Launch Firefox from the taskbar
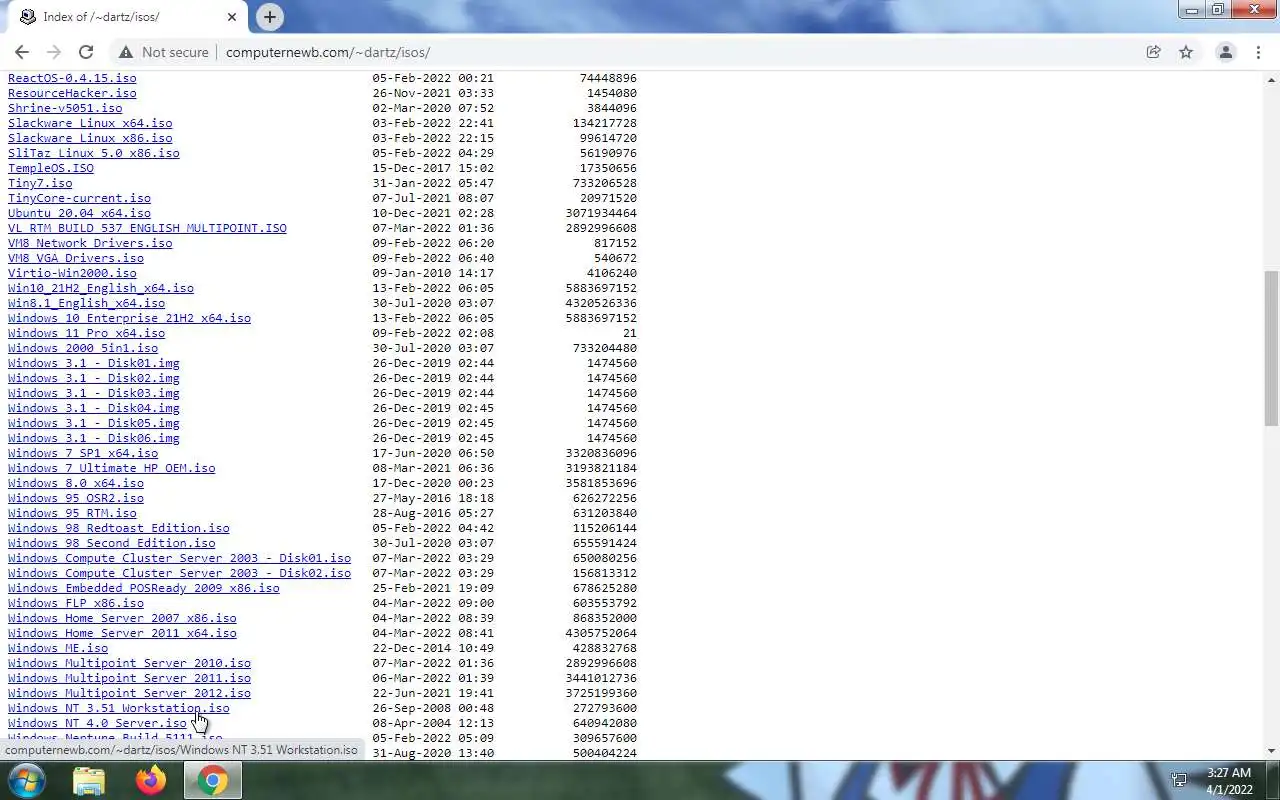 [x=151, y=780]
